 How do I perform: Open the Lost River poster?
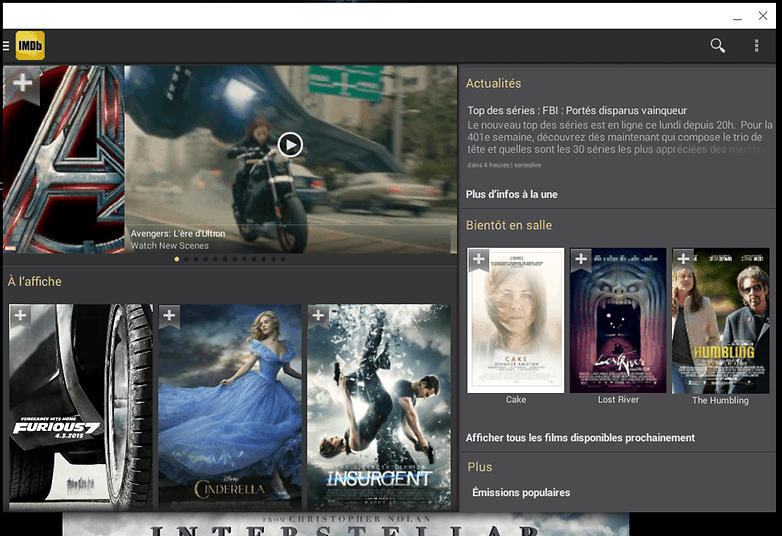[x=618, y=321]
